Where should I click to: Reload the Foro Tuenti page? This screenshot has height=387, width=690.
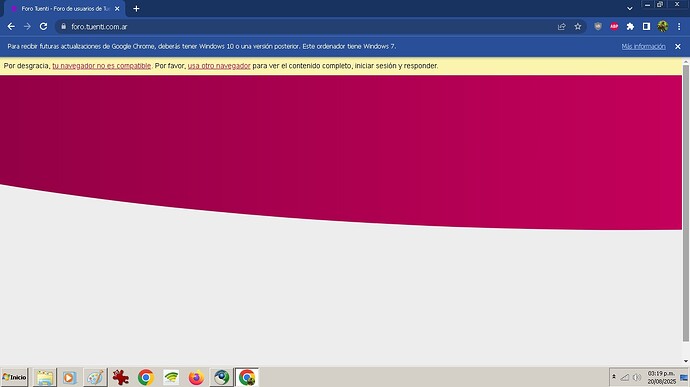click(43, 26)
